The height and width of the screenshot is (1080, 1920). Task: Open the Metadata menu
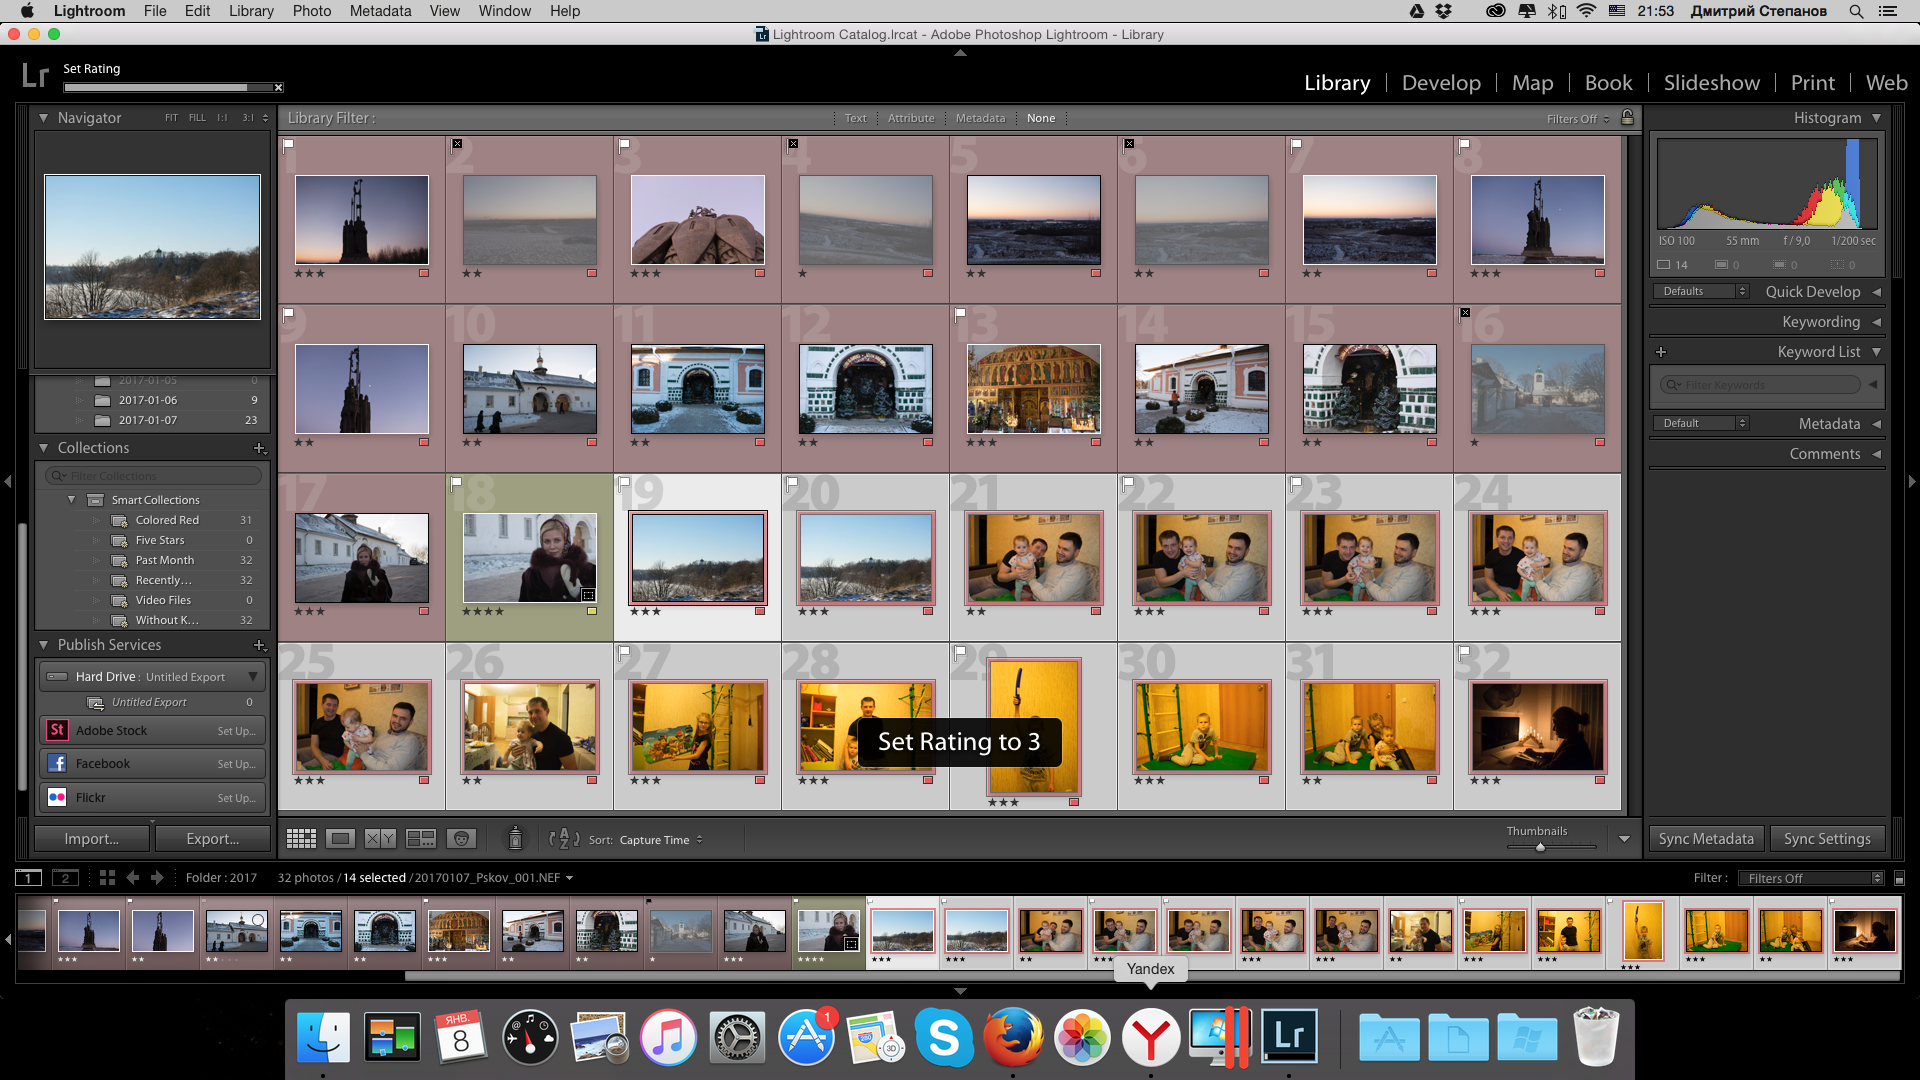(380, 11)
